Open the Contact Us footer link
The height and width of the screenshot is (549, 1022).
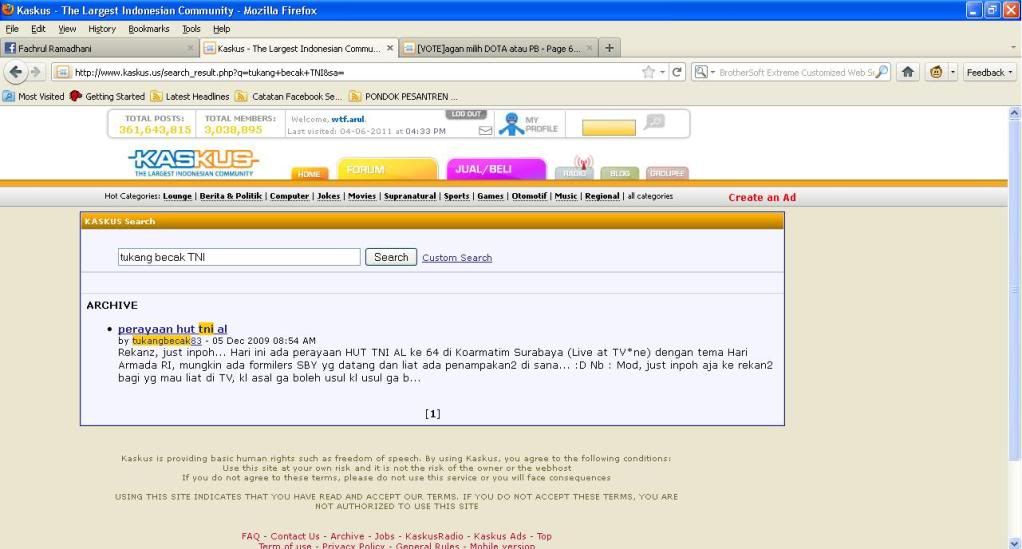click(x=295, y=536)
